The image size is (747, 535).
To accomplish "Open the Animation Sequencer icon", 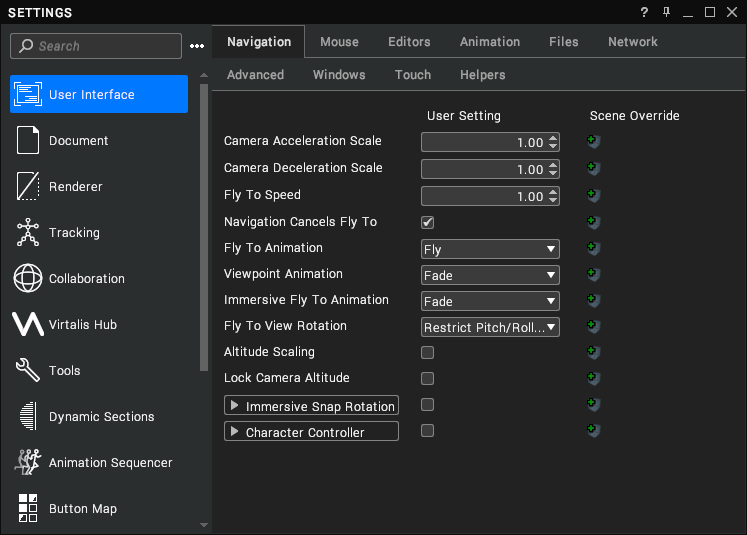I will (28, 462).
